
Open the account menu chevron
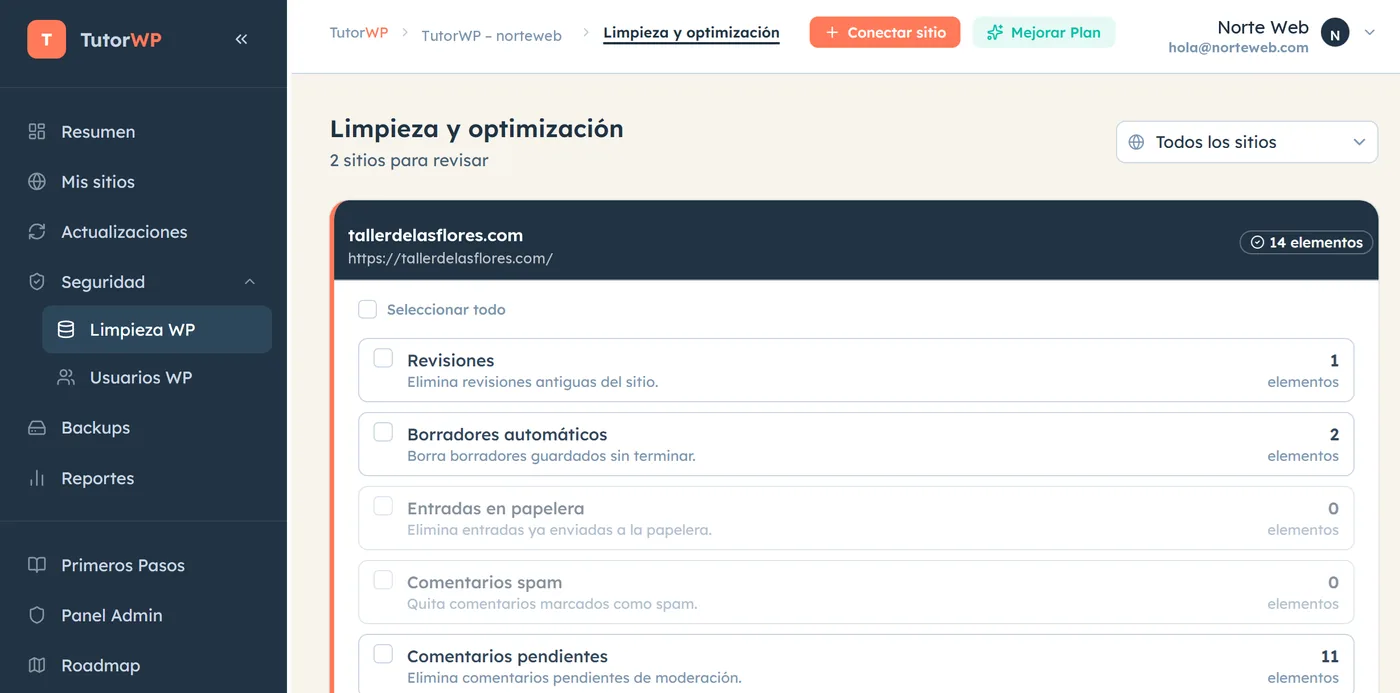pos(1370,32)
